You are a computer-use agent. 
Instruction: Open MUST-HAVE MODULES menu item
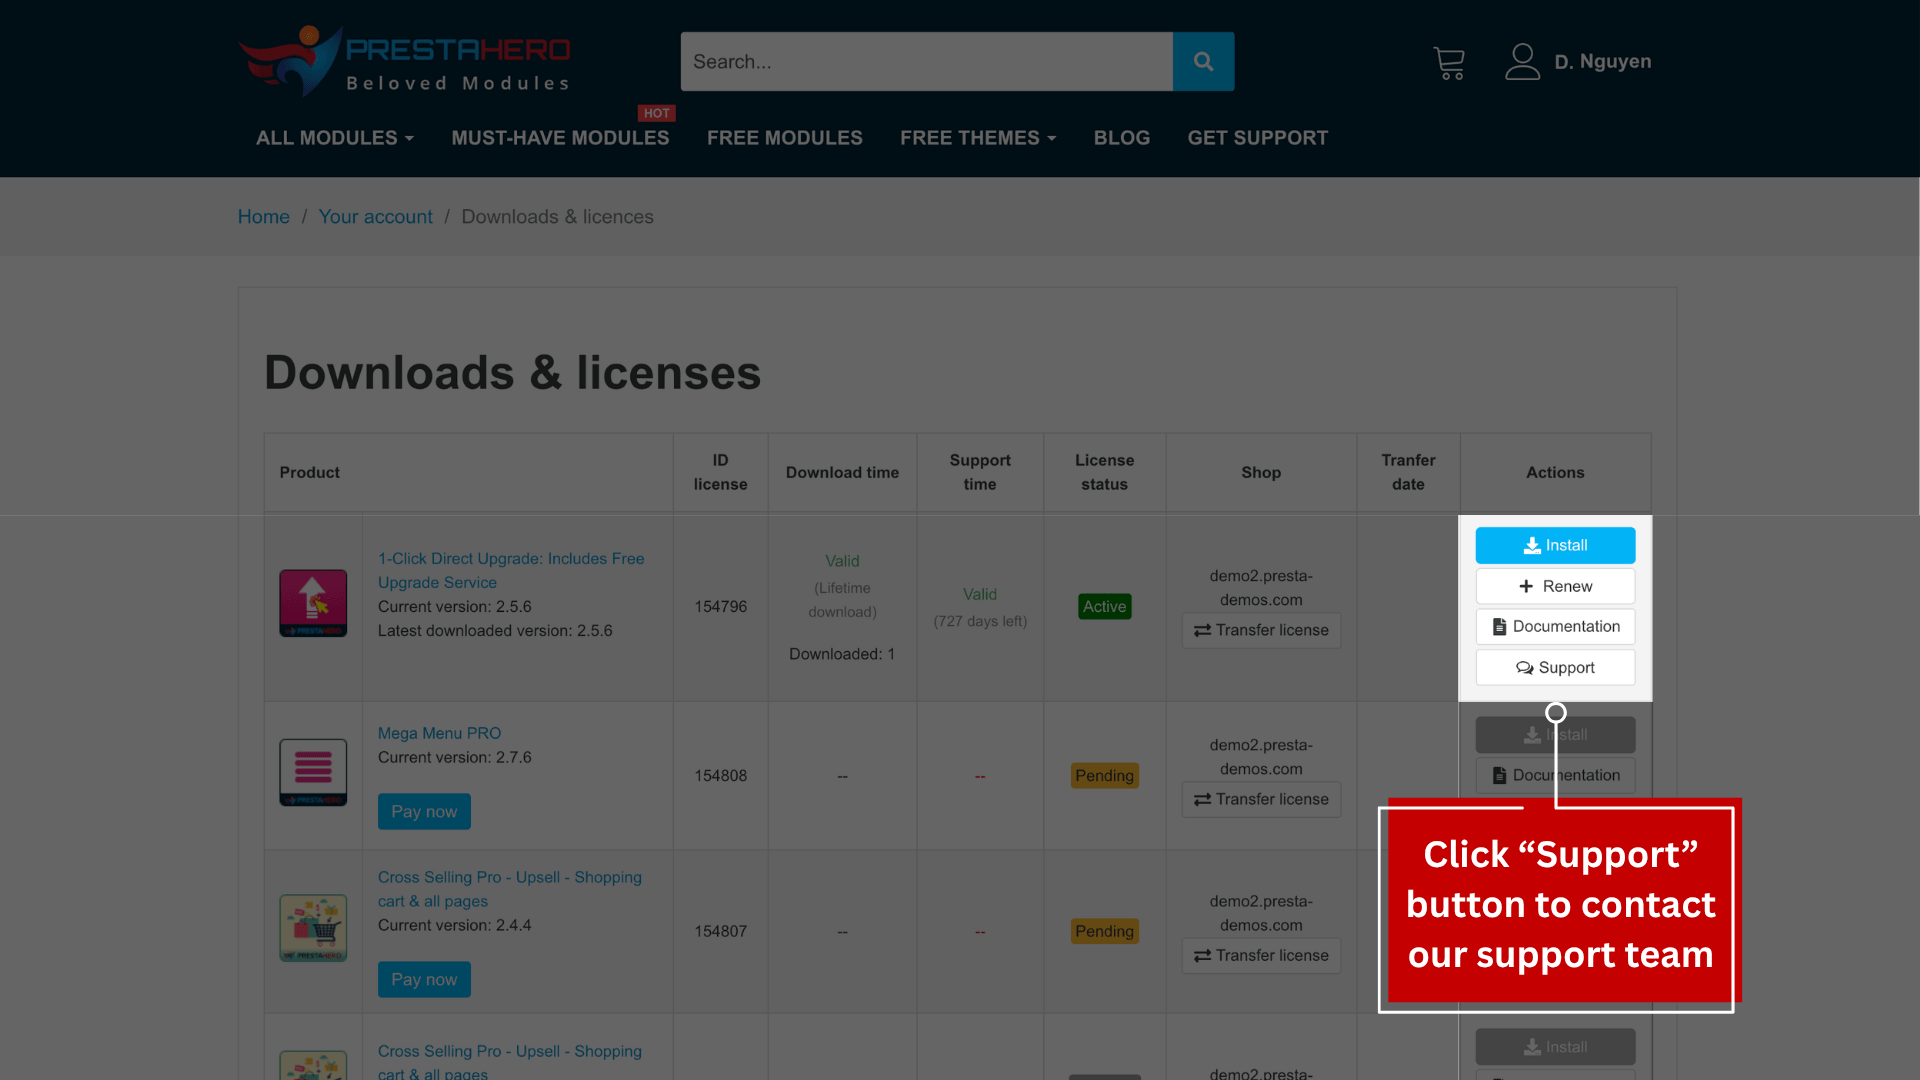[x=560, y=138]
